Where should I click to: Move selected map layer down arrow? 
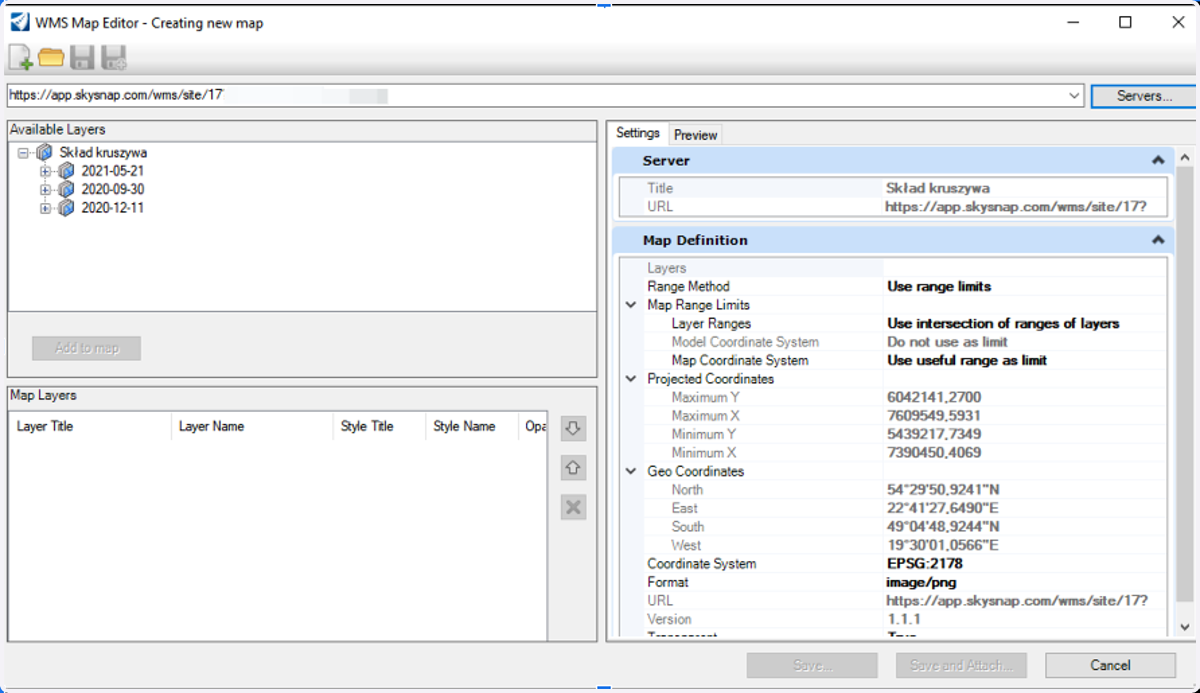(573, 429)
